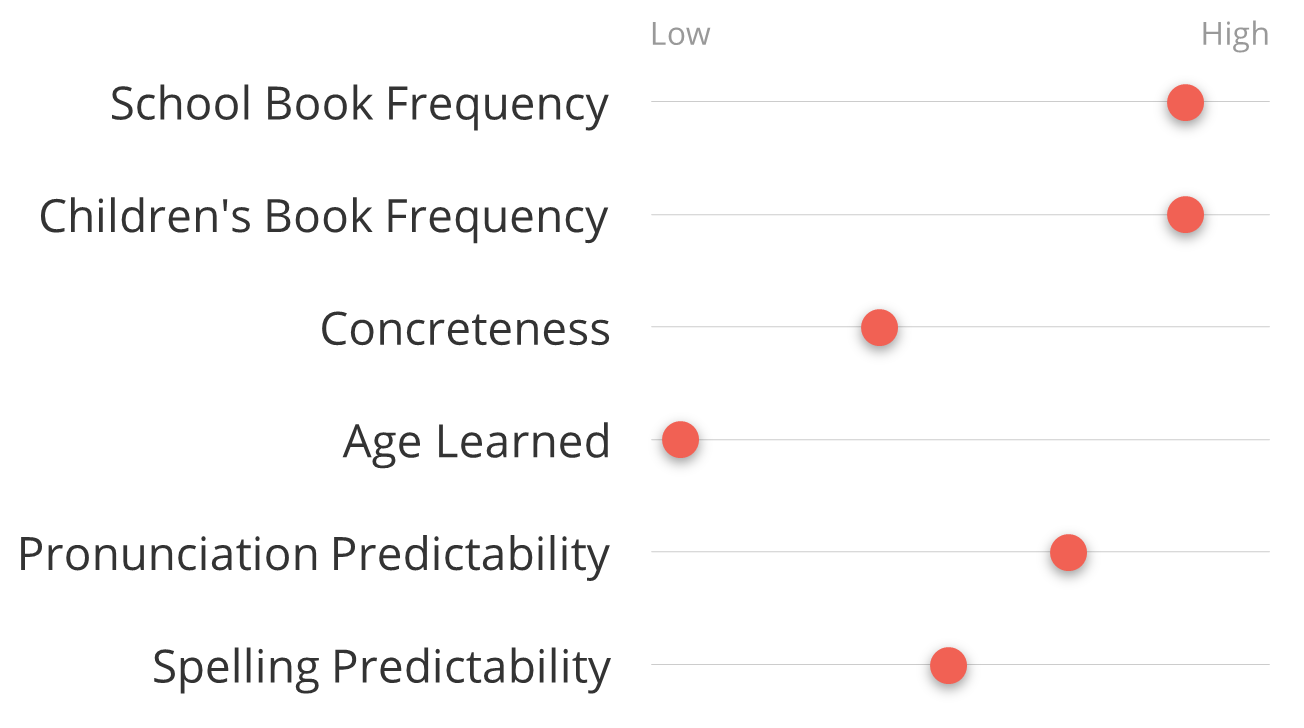Screen dimensions: 1304x728
Task: Click the Concreteness track line
Action: 960,327
